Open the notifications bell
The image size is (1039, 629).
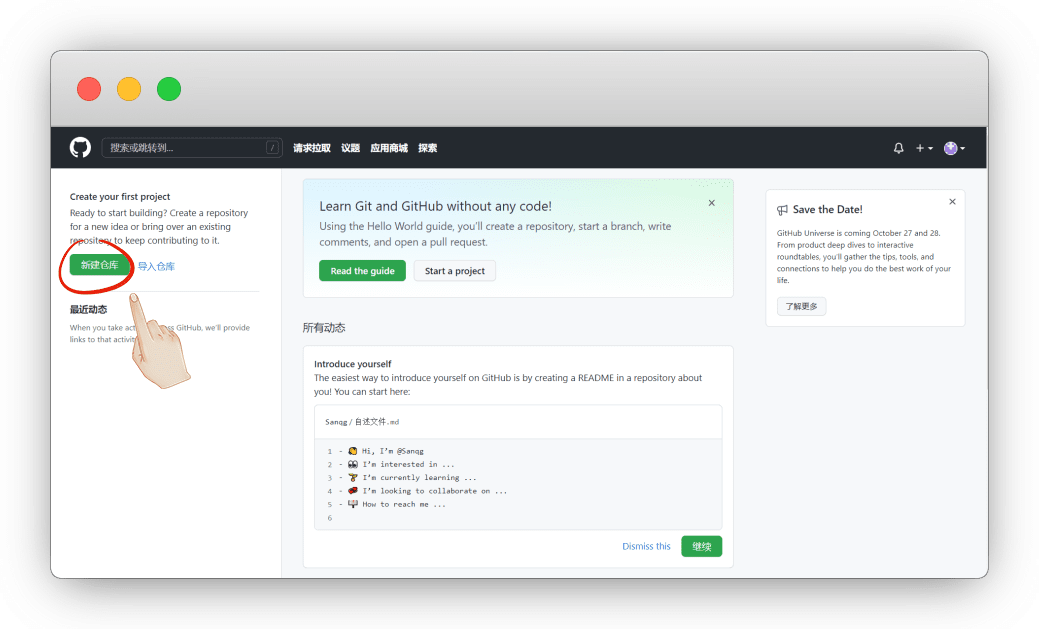898,148
